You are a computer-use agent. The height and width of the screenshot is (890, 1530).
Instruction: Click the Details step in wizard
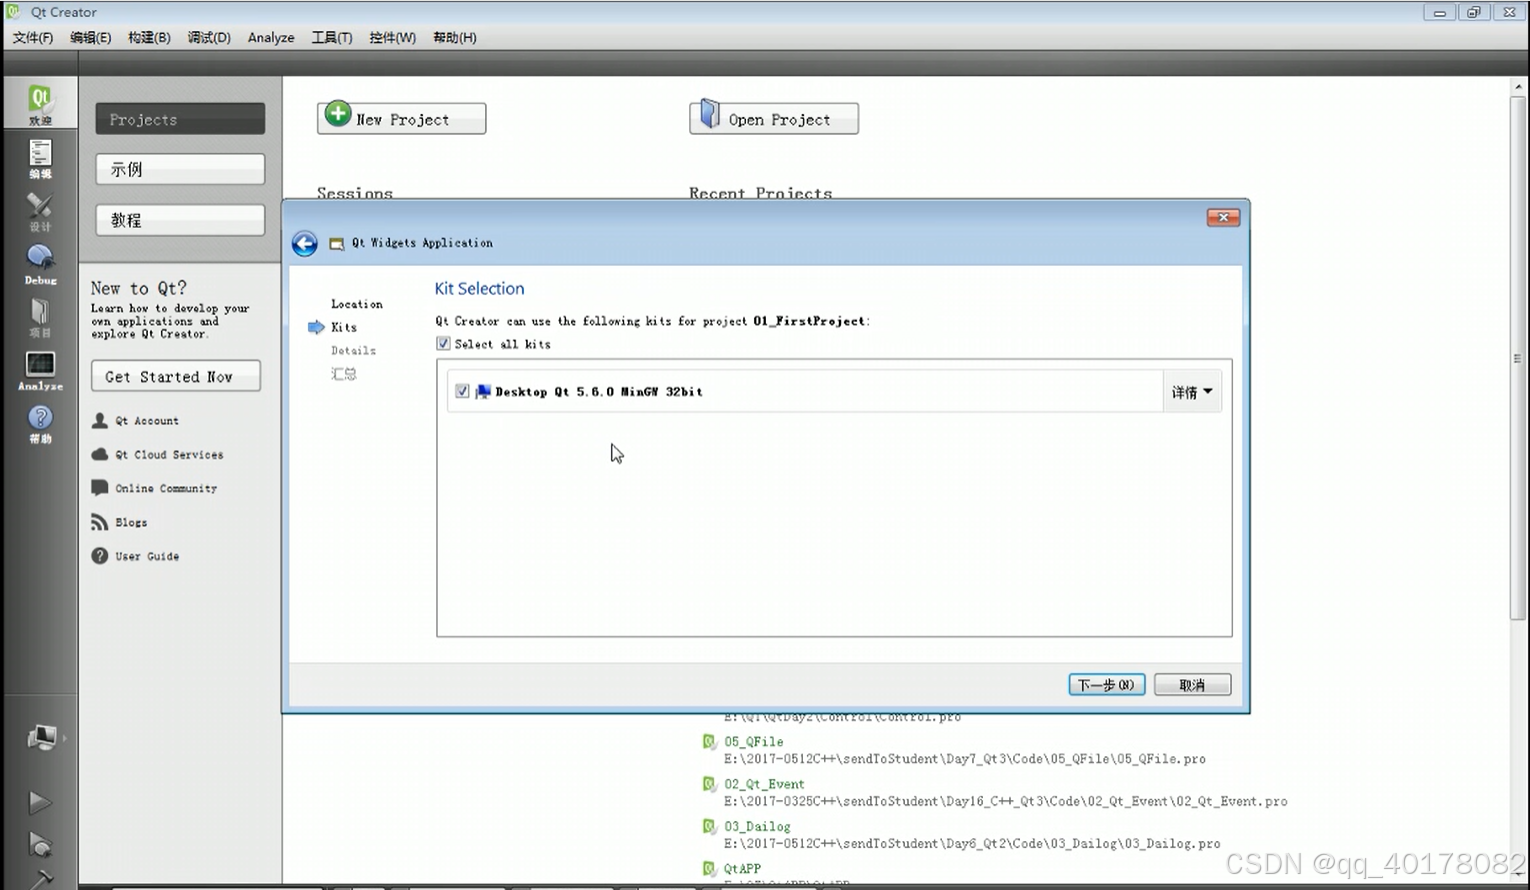click(354, 350)
